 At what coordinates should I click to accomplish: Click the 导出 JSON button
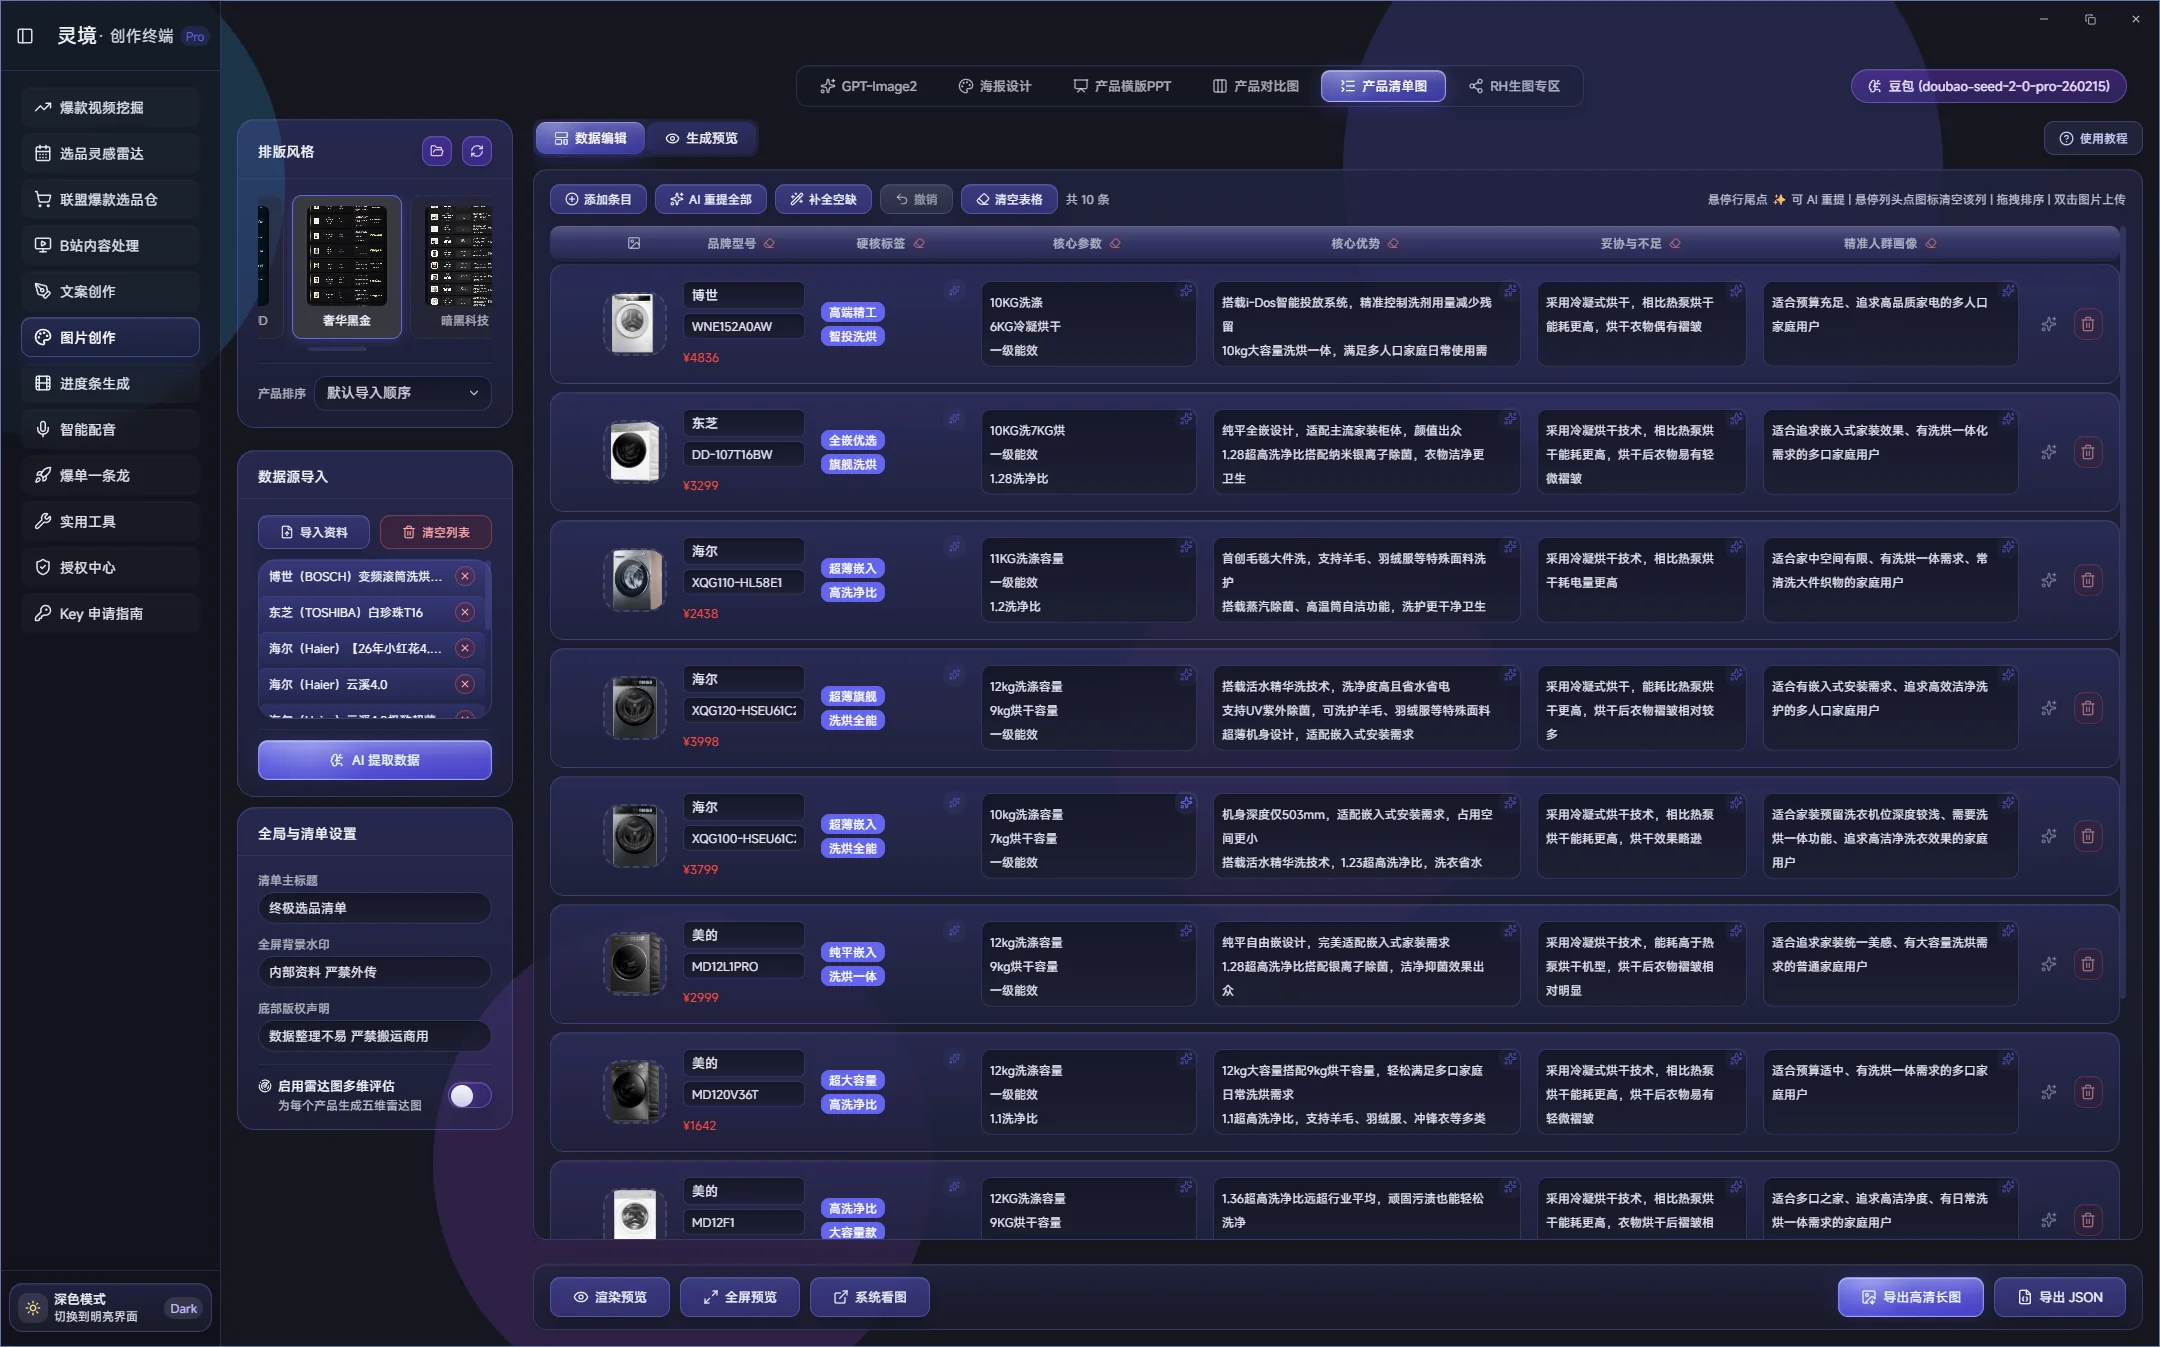click(2060, 1297)
